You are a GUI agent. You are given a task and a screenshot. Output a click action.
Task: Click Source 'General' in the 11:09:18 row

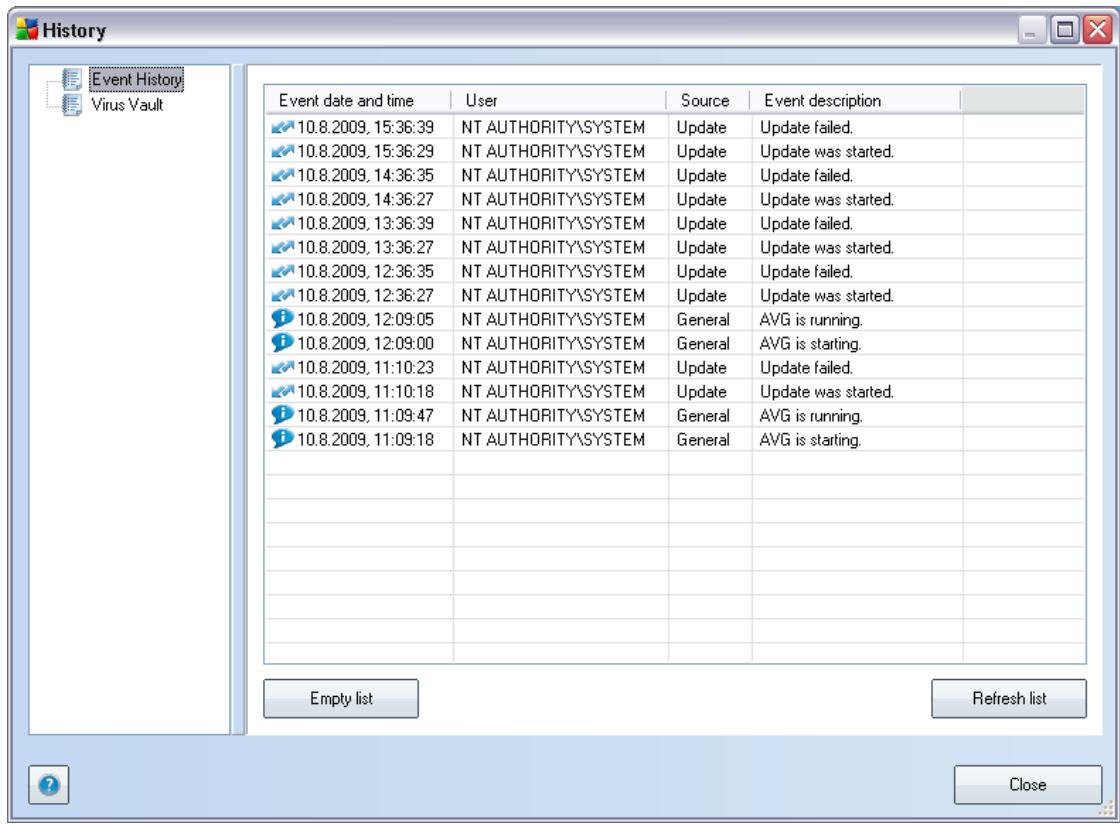pyautogui.click(x=703, y=439)
